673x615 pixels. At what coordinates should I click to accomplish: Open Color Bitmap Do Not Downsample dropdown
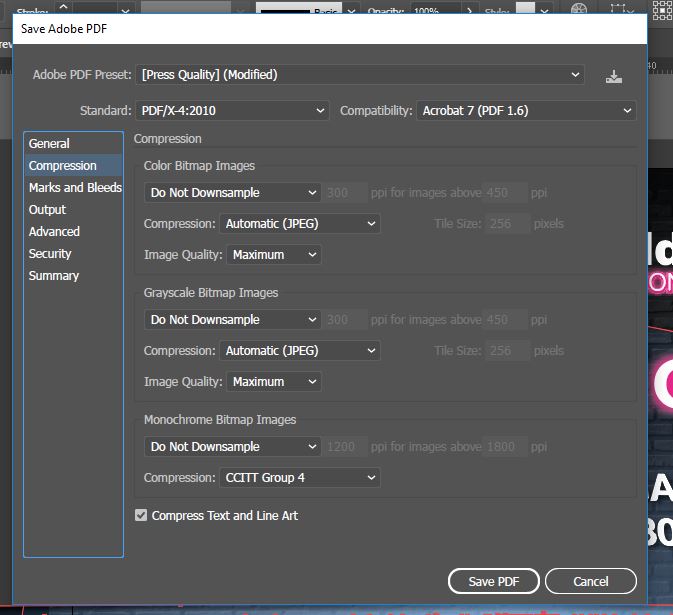pos(232,193)
